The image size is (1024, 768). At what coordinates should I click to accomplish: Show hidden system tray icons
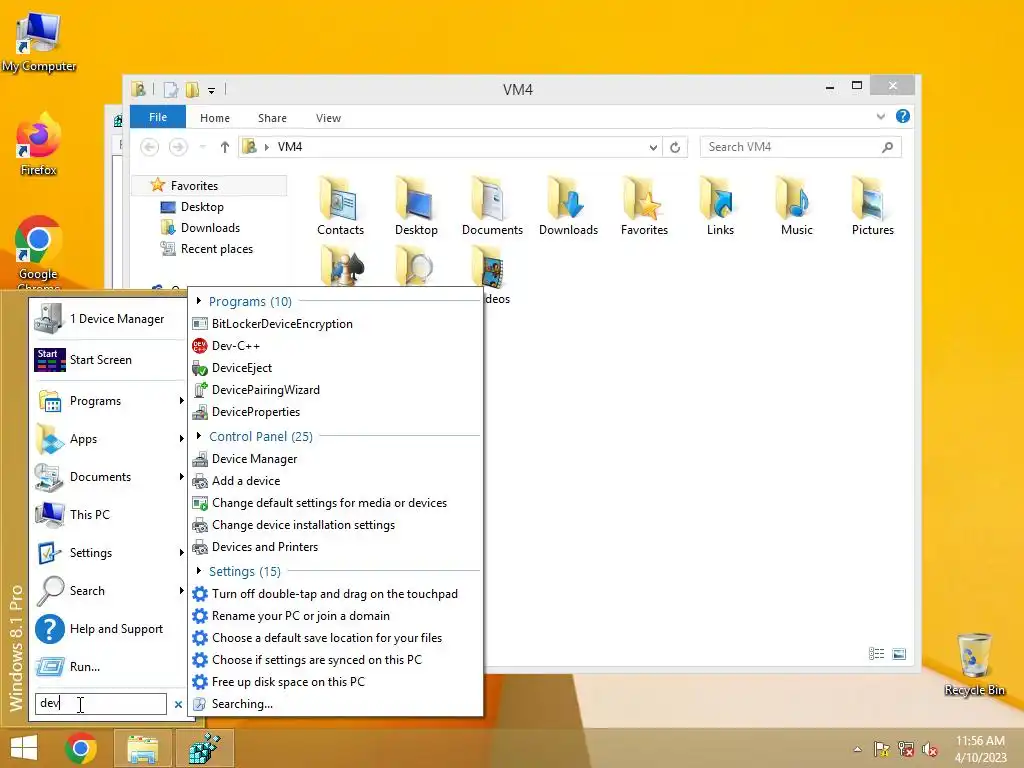pos(857,749)
